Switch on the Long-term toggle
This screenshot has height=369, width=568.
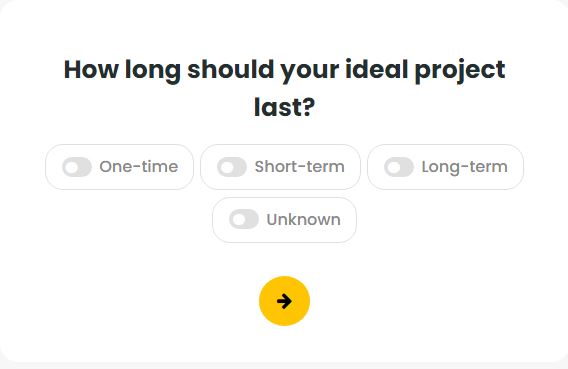point(399,167)
